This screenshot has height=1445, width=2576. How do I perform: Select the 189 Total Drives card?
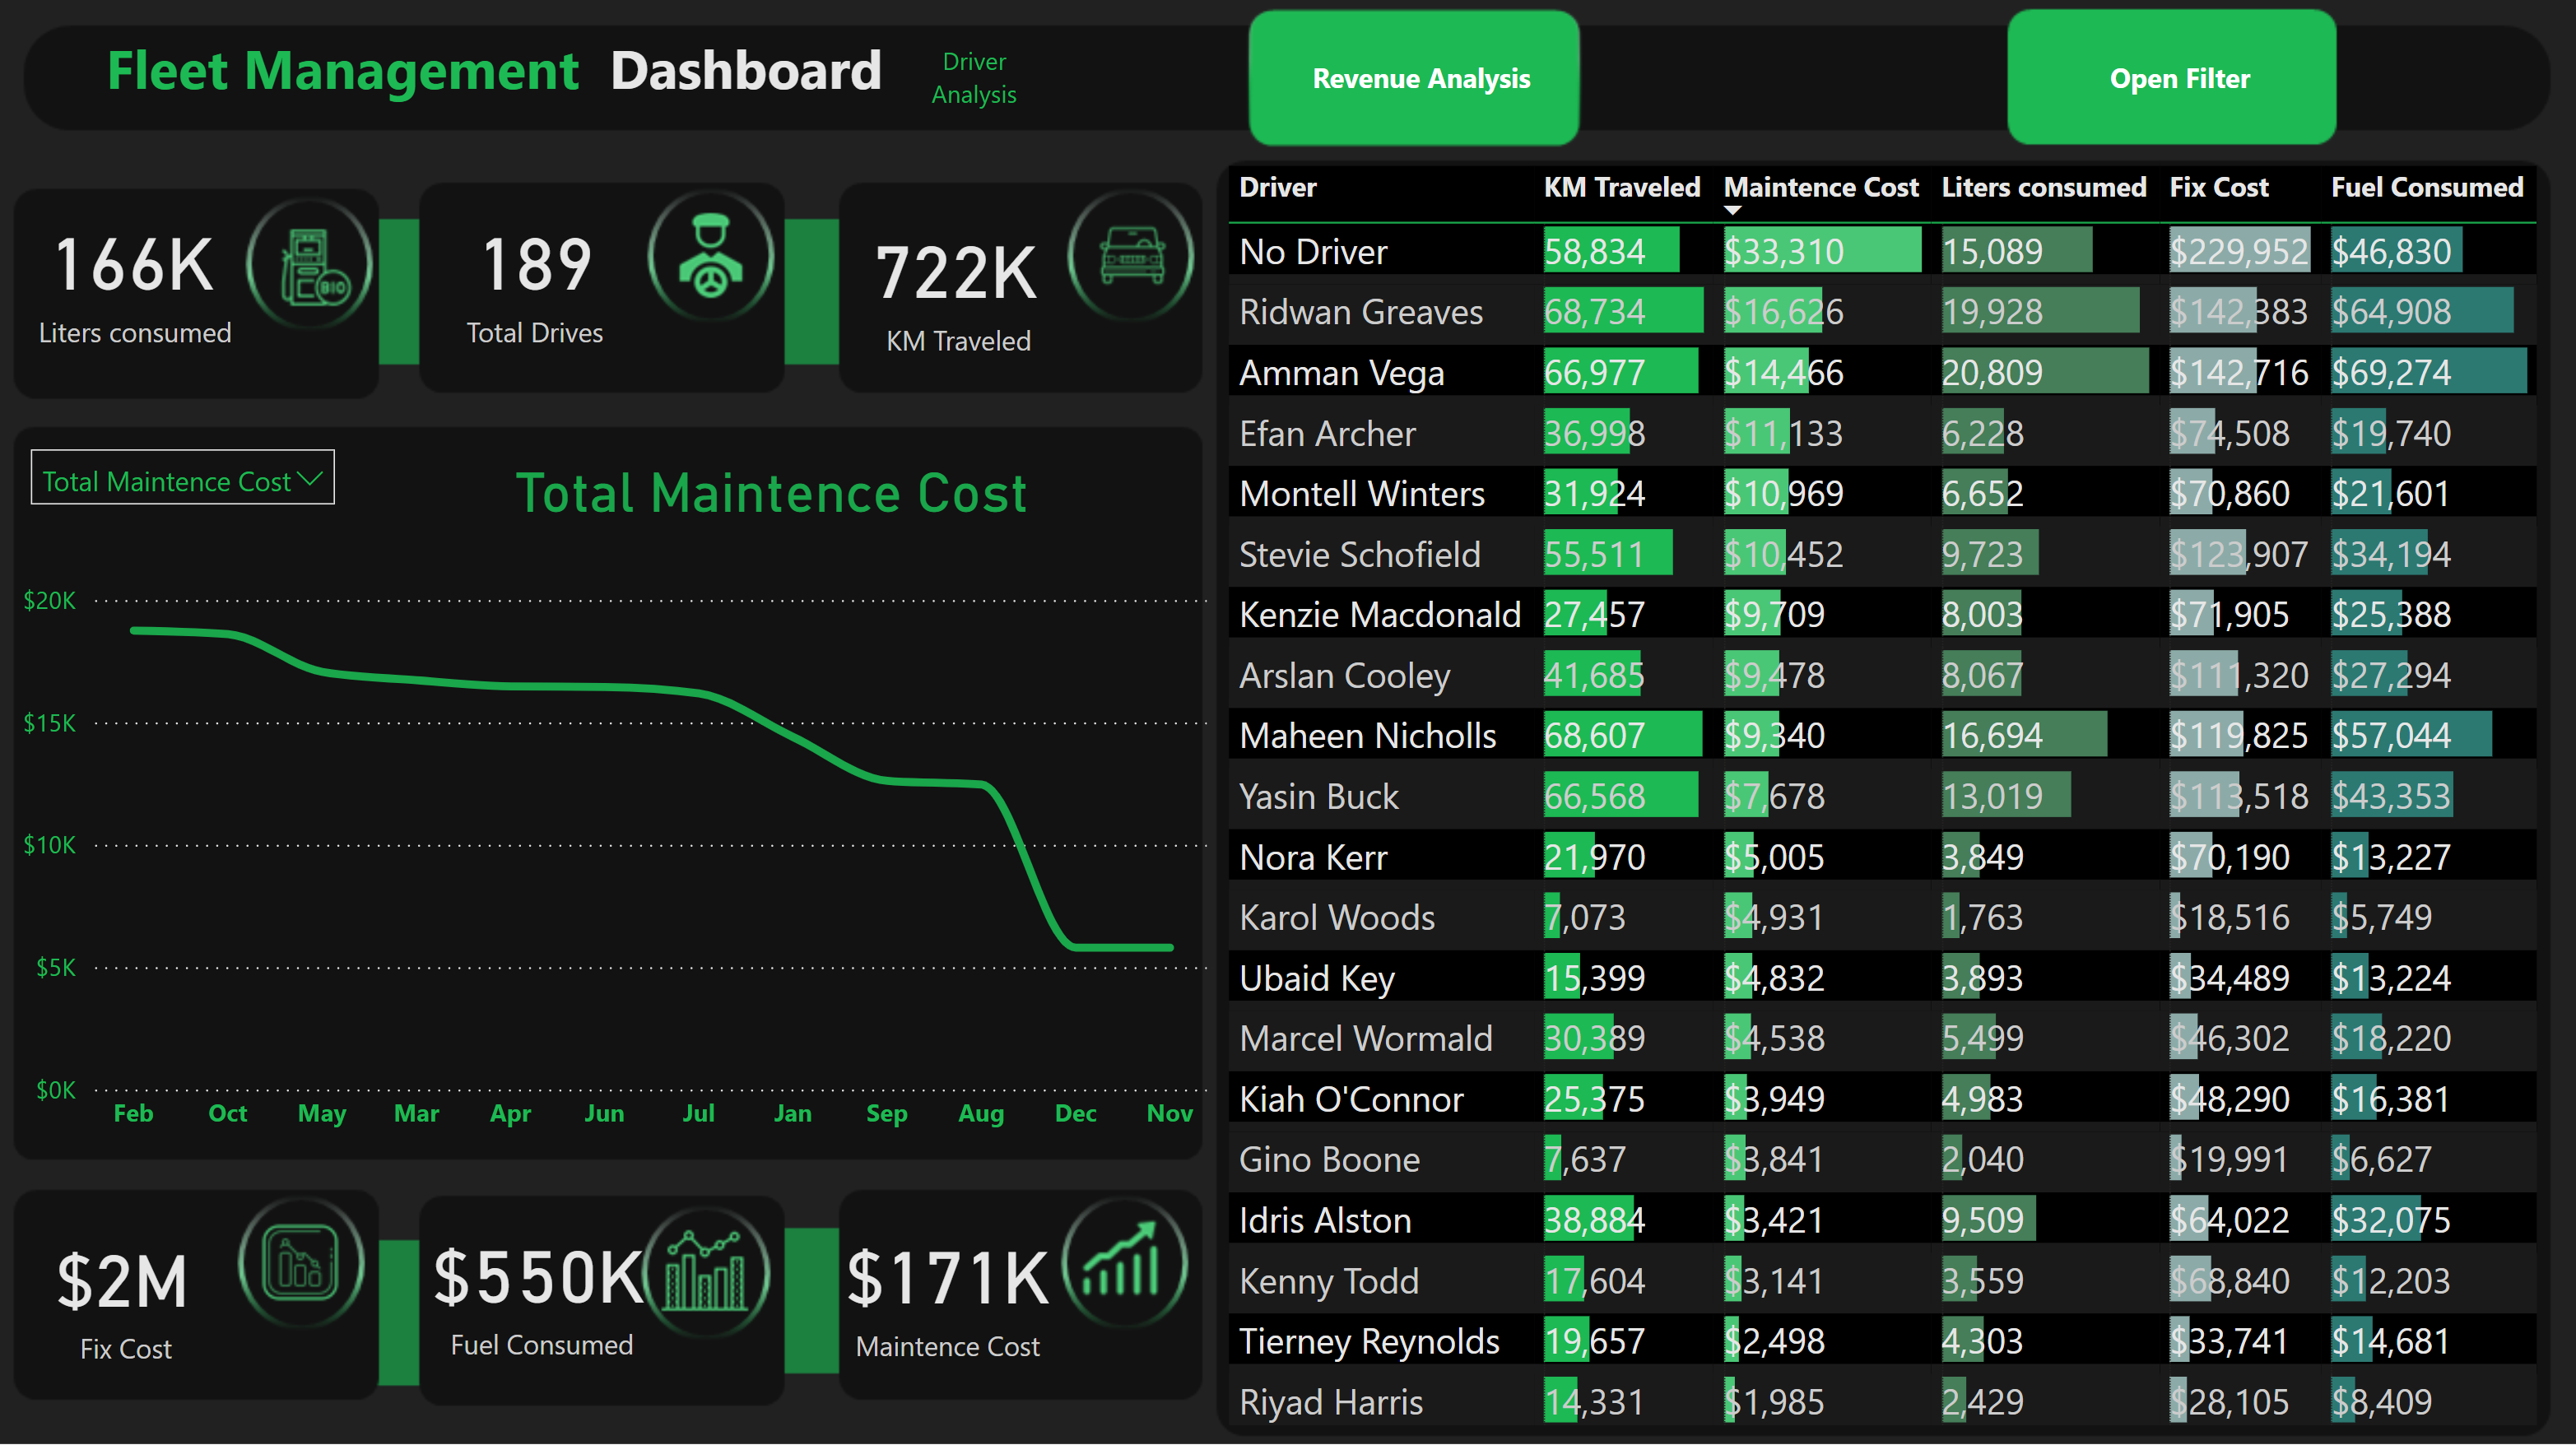click(x=601, y=288)
